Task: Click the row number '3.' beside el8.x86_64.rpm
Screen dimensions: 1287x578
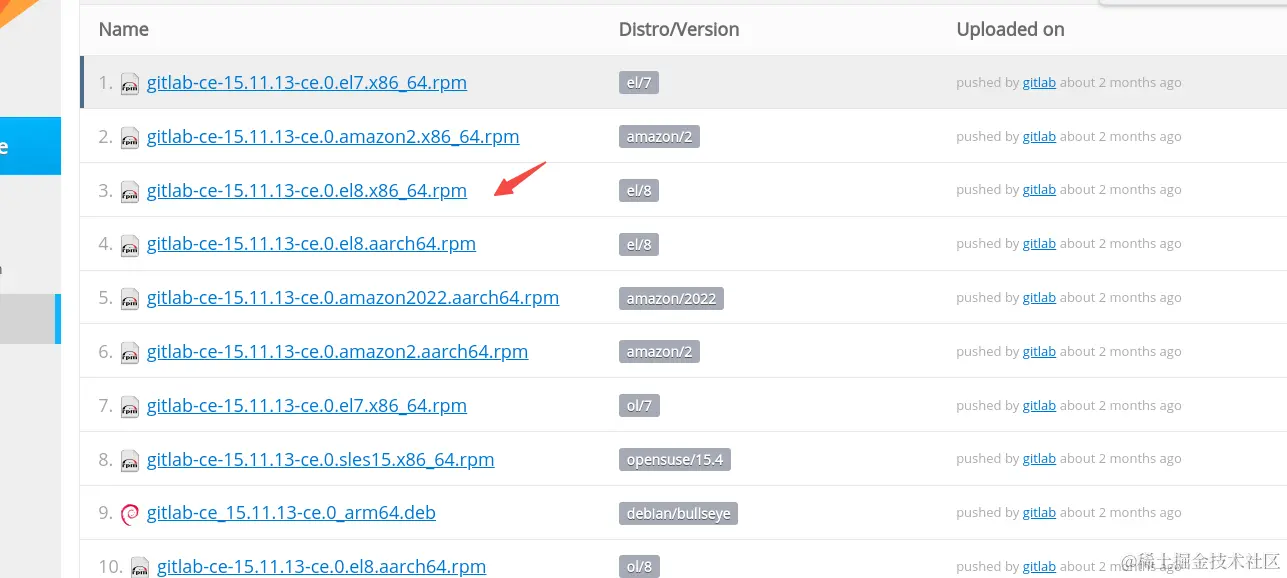Action: click(106, 190)
